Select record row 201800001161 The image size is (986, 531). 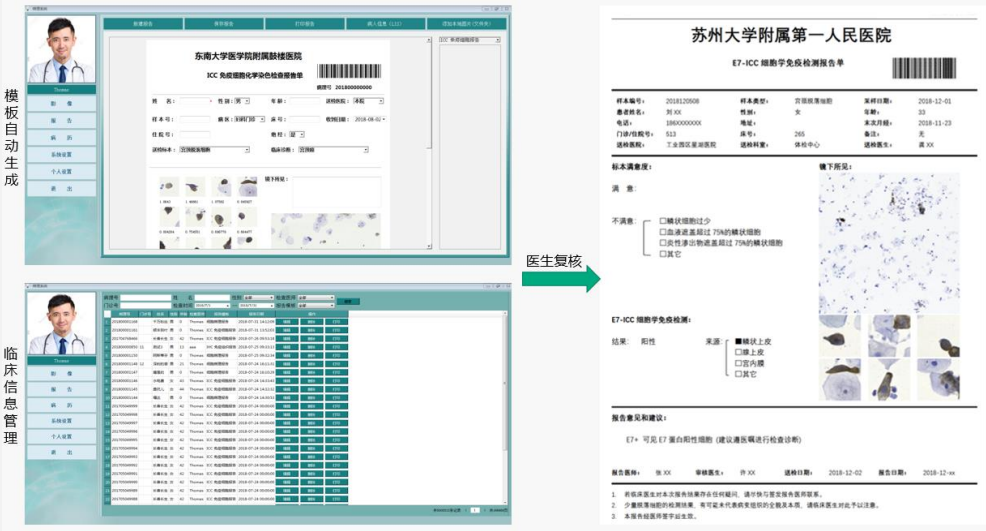pos(226,330)
